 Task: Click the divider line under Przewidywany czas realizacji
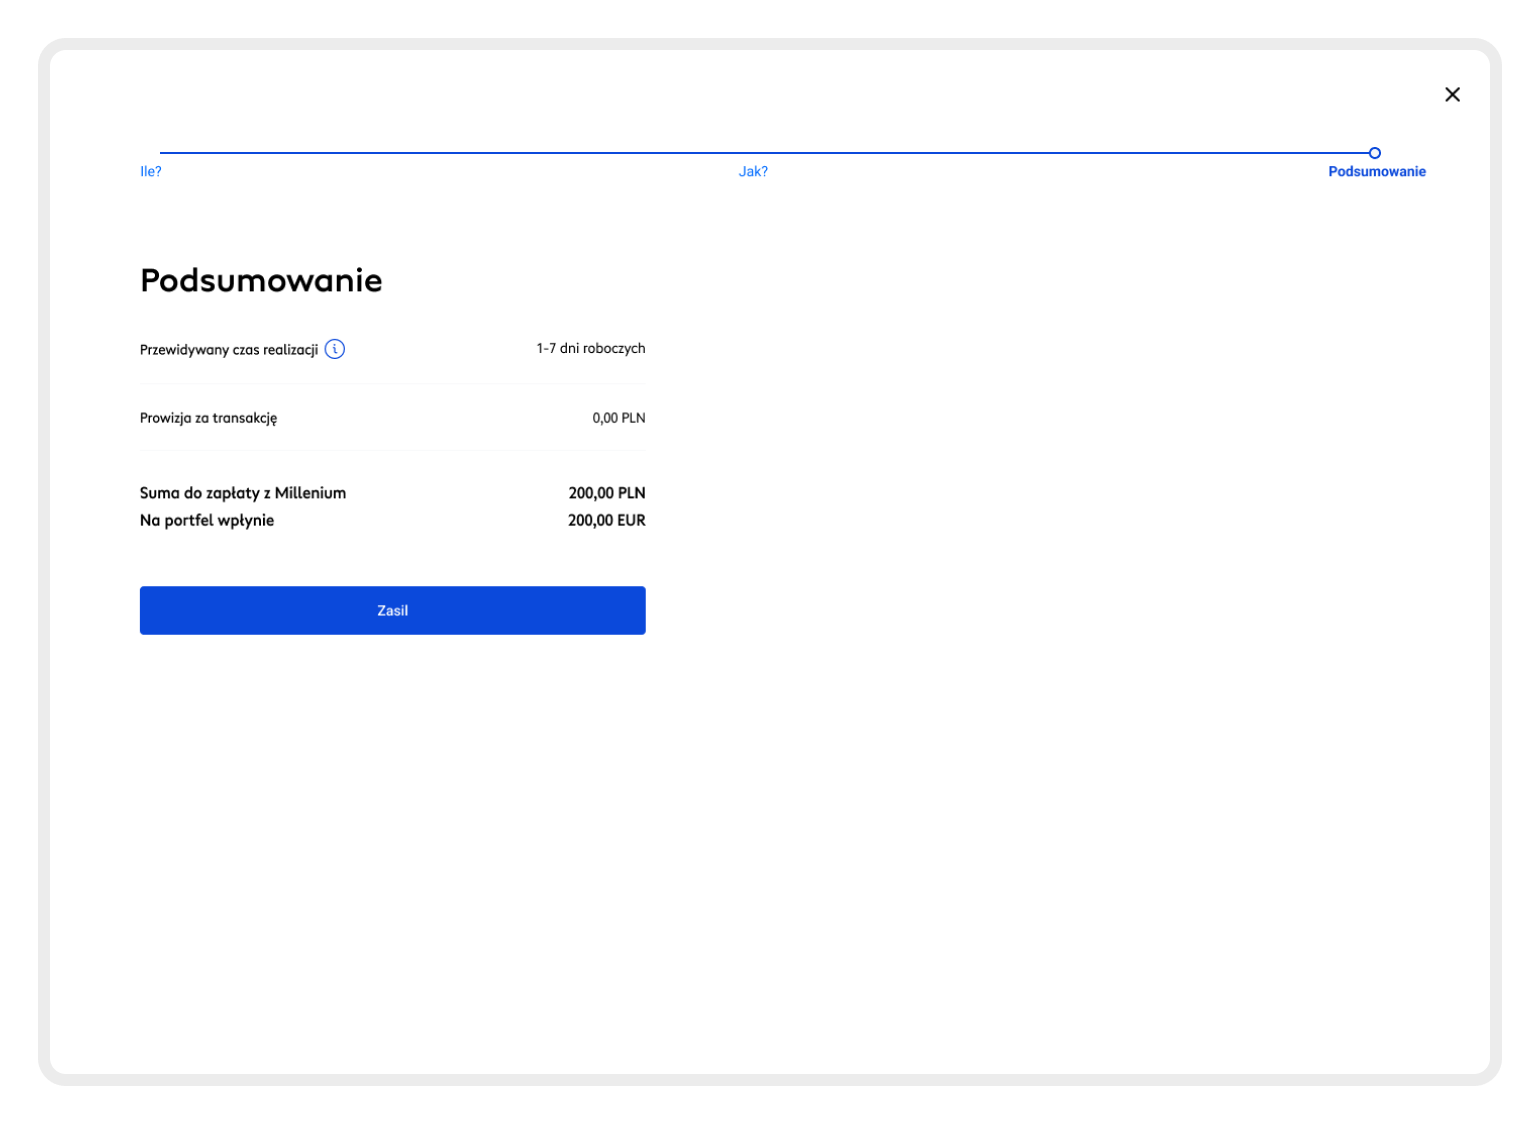392,383
